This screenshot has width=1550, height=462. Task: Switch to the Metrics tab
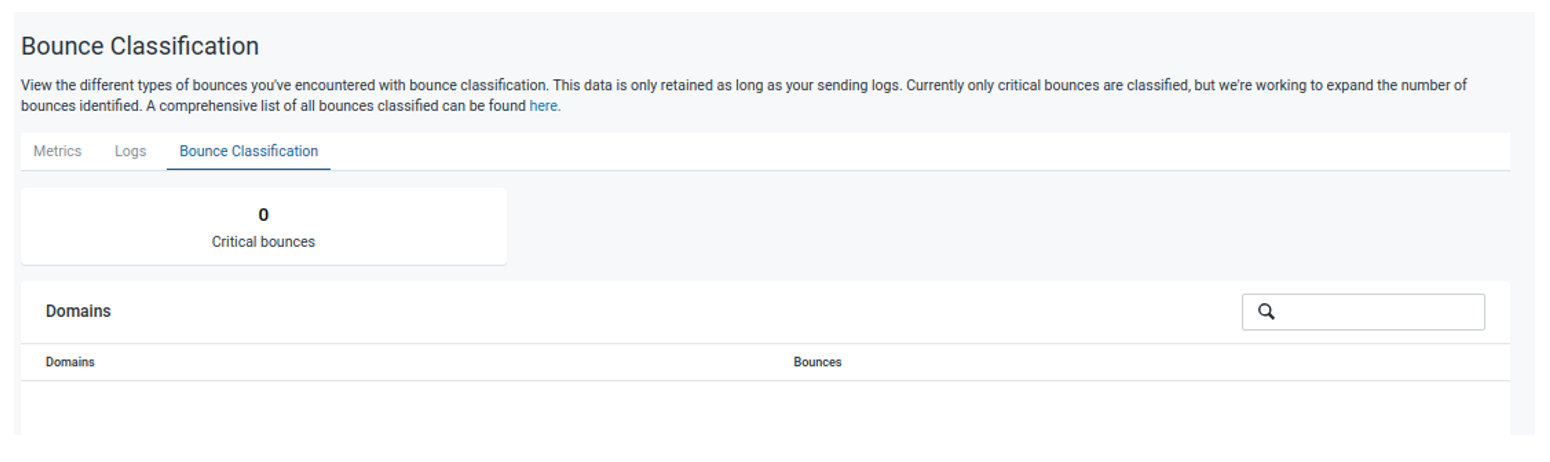point(58,151)
